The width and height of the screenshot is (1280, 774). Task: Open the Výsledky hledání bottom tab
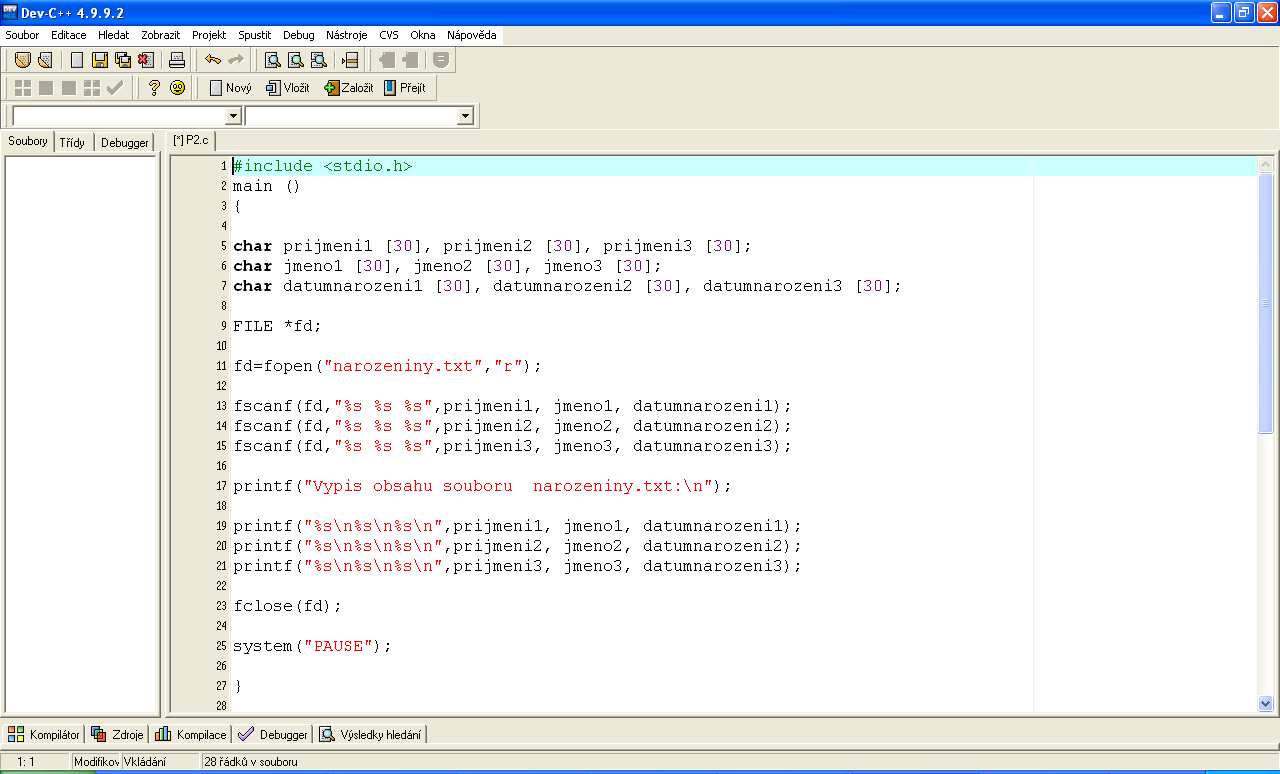(x=371, y=734)
